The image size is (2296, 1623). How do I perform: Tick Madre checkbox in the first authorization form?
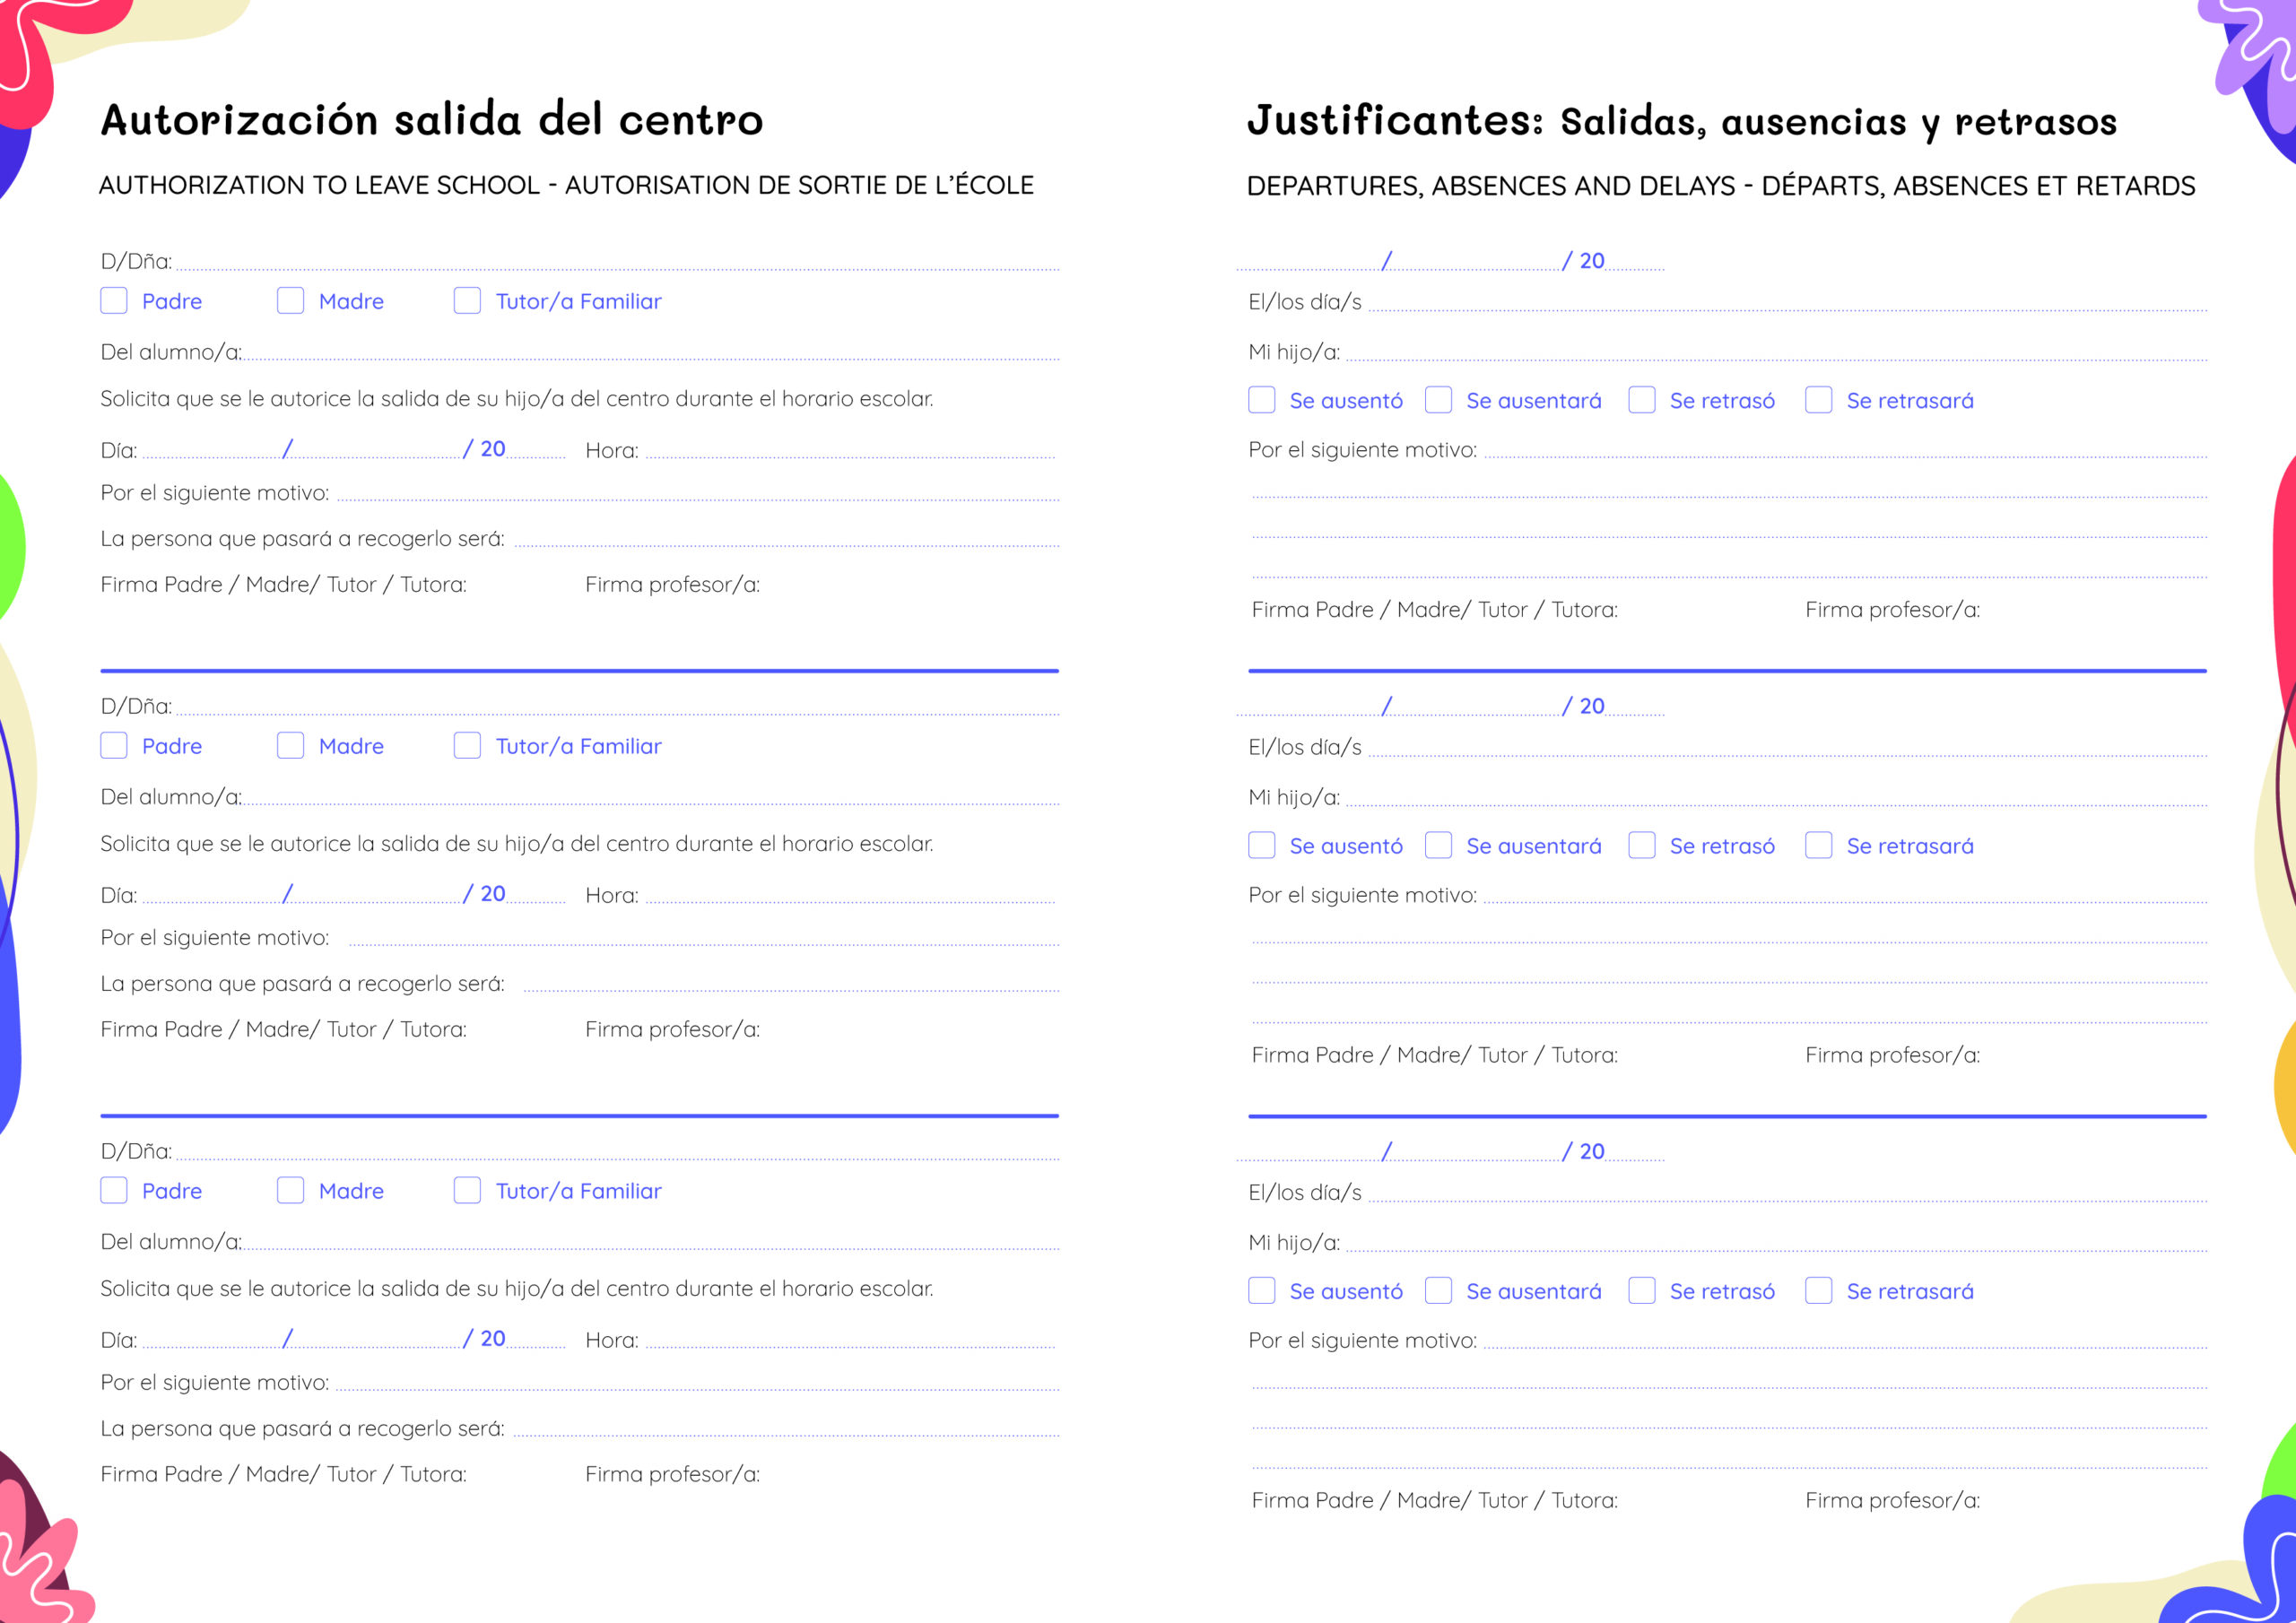pos(290,301)
